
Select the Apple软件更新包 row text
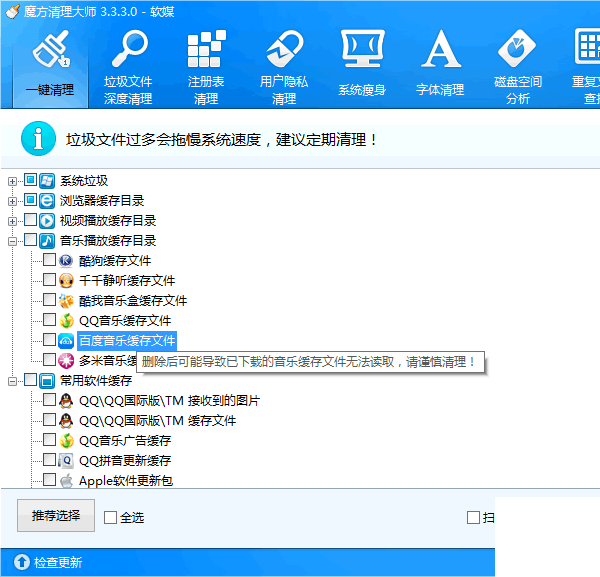[x=126, y=481]
